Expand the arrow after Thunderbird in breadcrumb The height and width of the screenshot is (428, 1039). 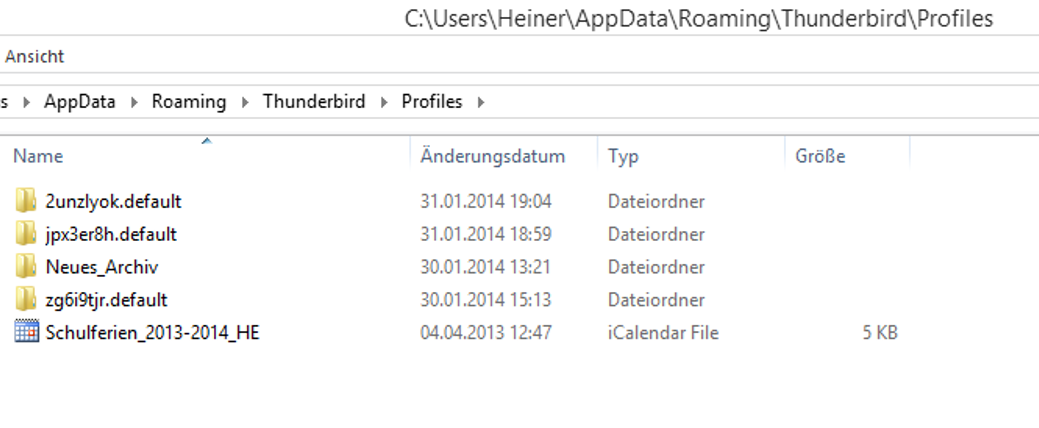[383, 102]
